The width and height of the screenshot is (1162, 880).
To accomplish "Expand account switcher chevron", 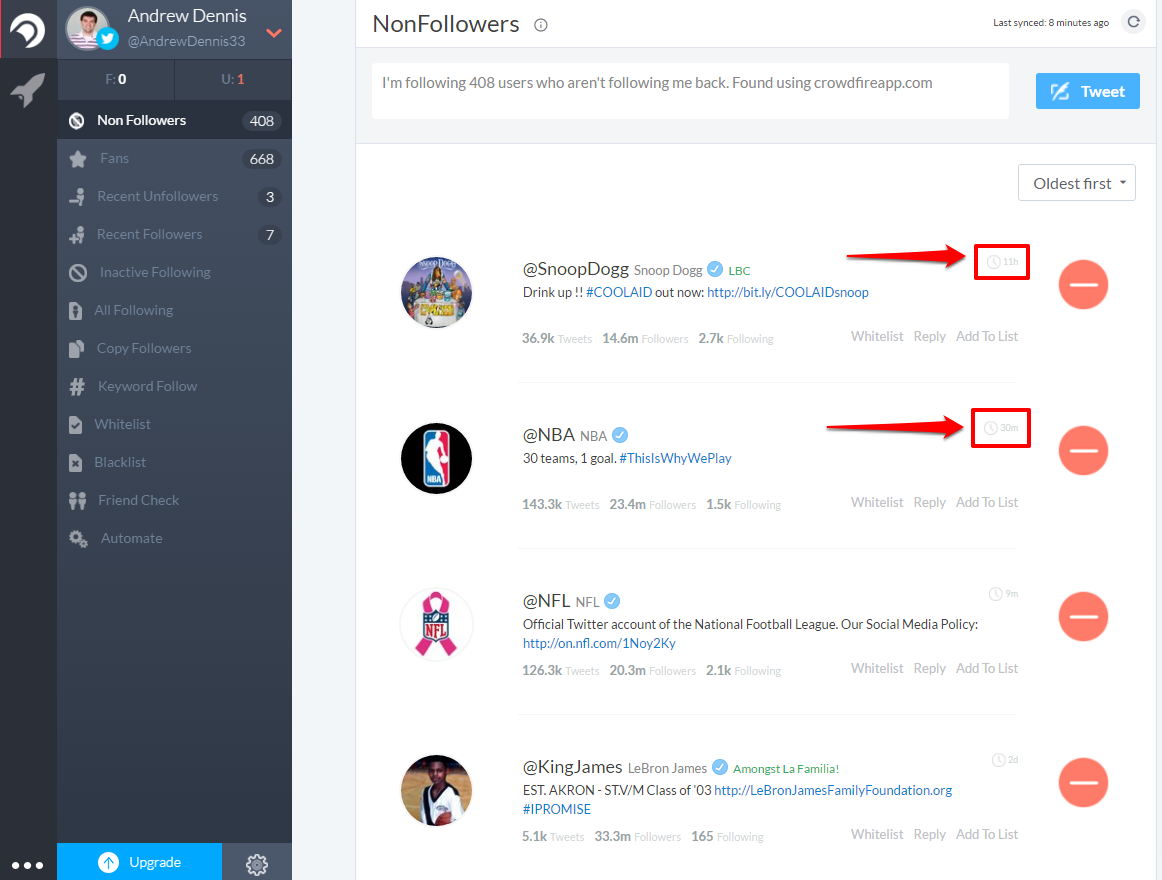I will pyautogui.click(x=274, y=33).
